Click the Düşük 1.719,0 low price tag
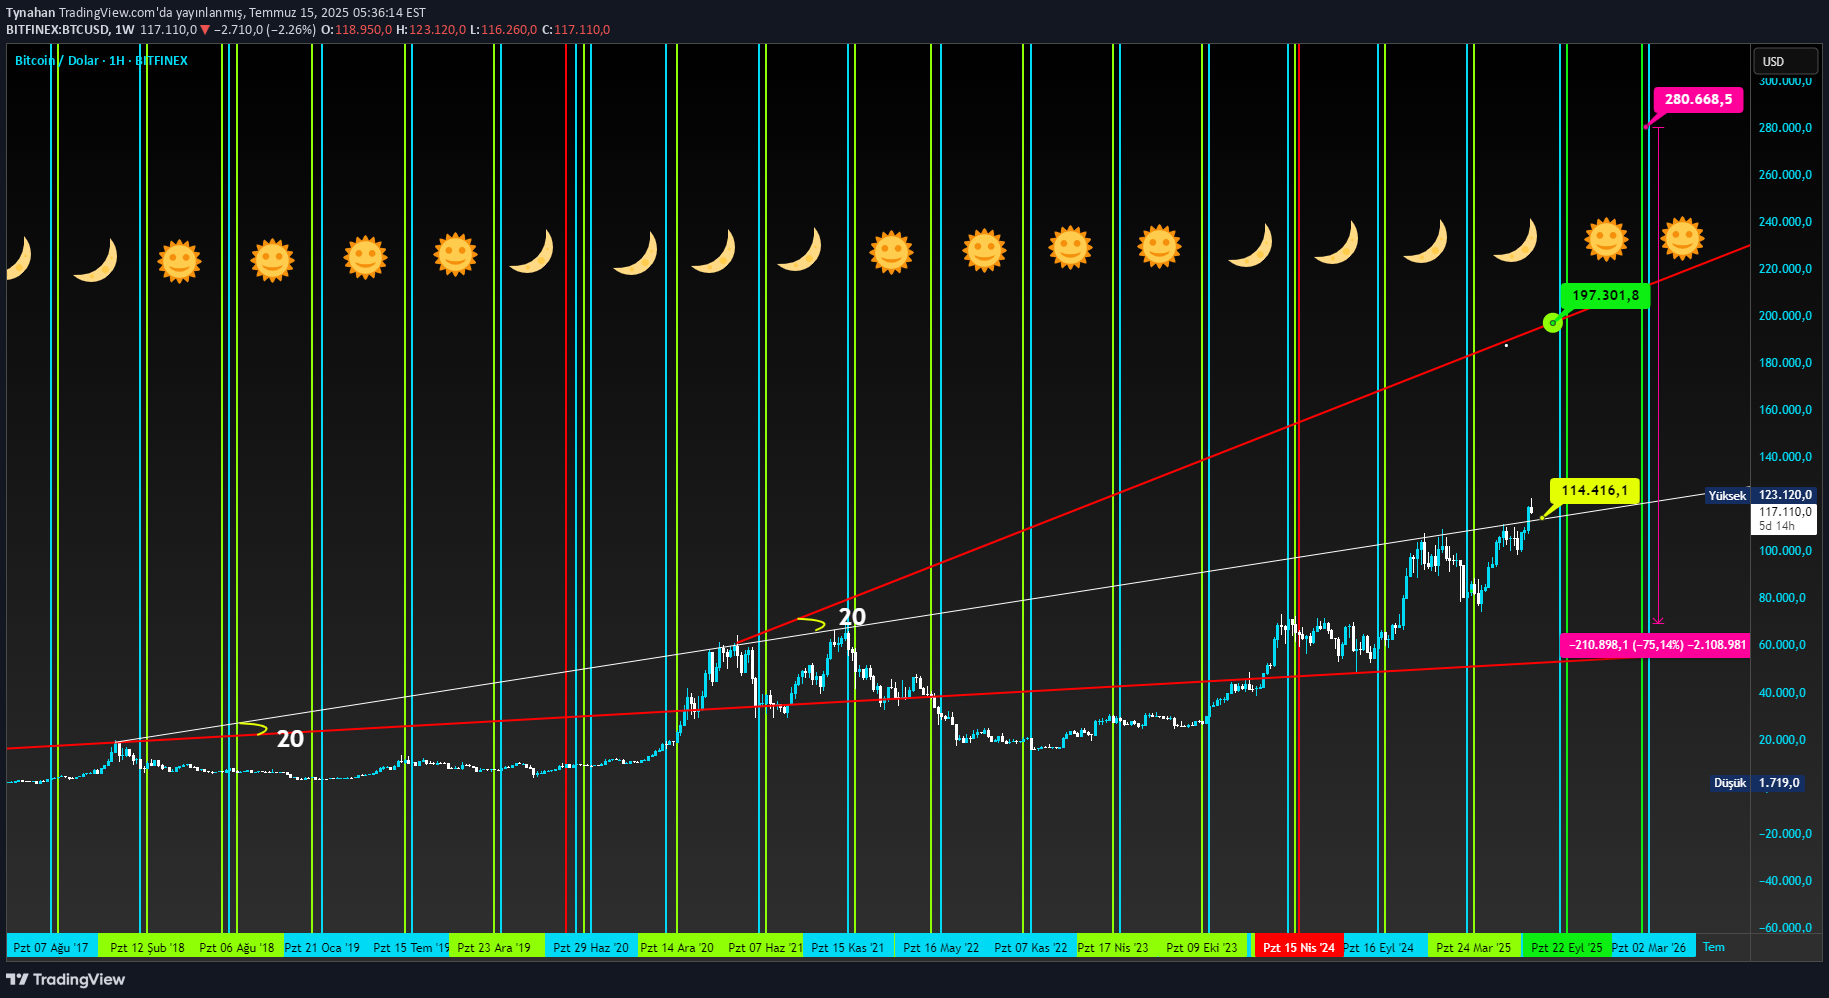Image resolution: width=1829 pixels, height=998 pixels. pos(1757,783)
